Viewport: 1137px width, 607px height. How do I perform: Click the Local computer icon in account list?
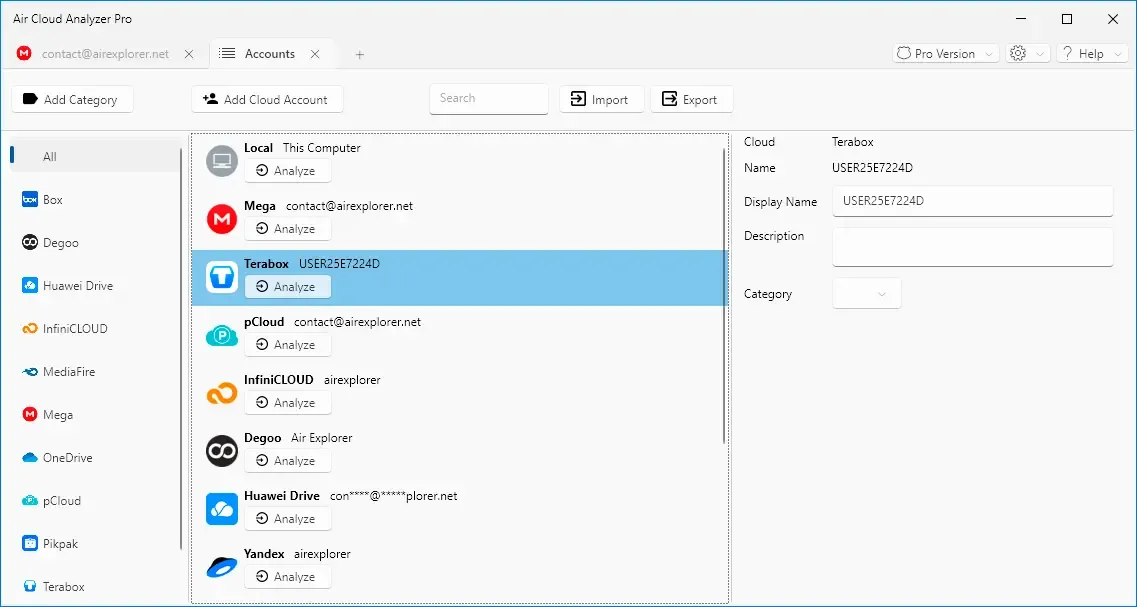pos(222,160)
